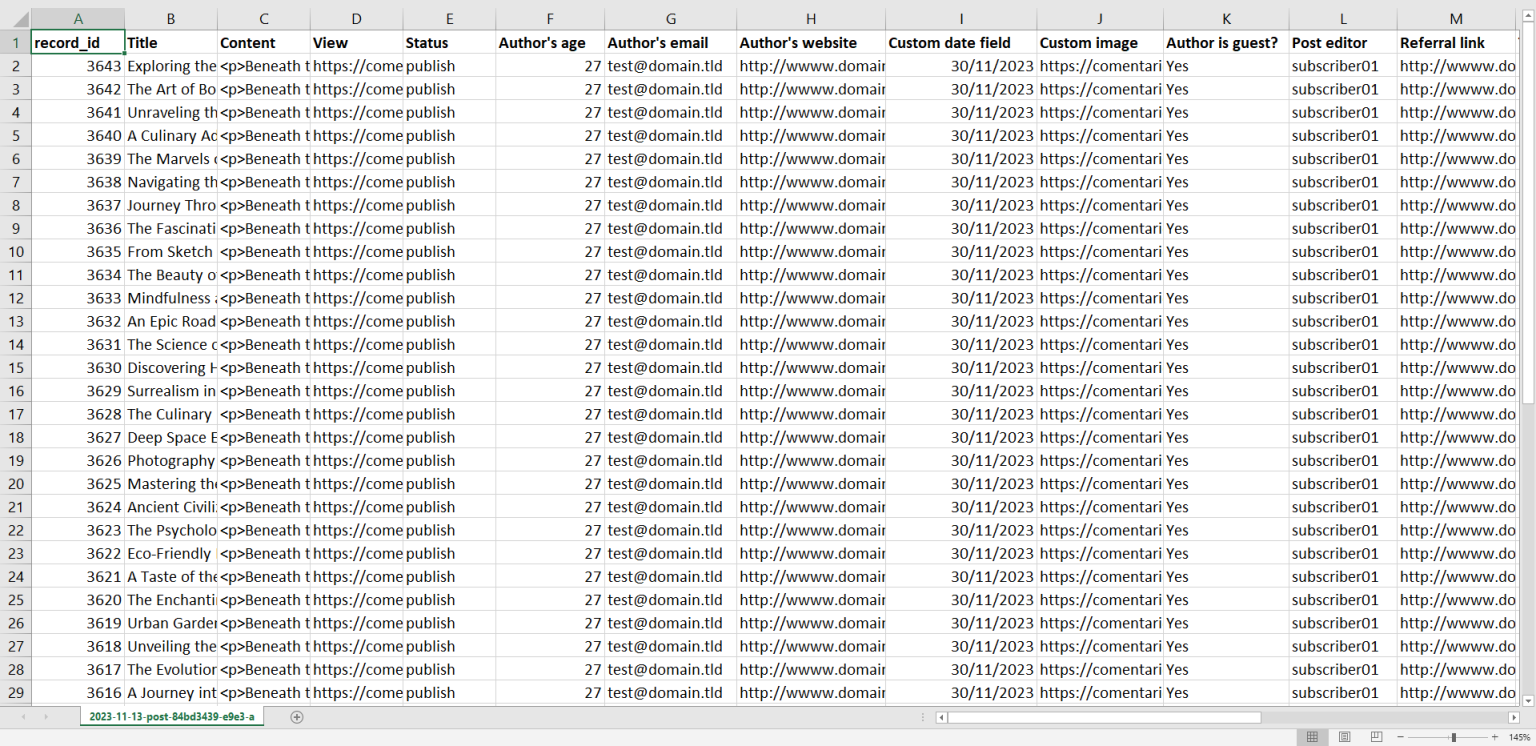
Task: Switch to Normal view in status bar
Action: pyautogui.click(x=1312, y=737)
